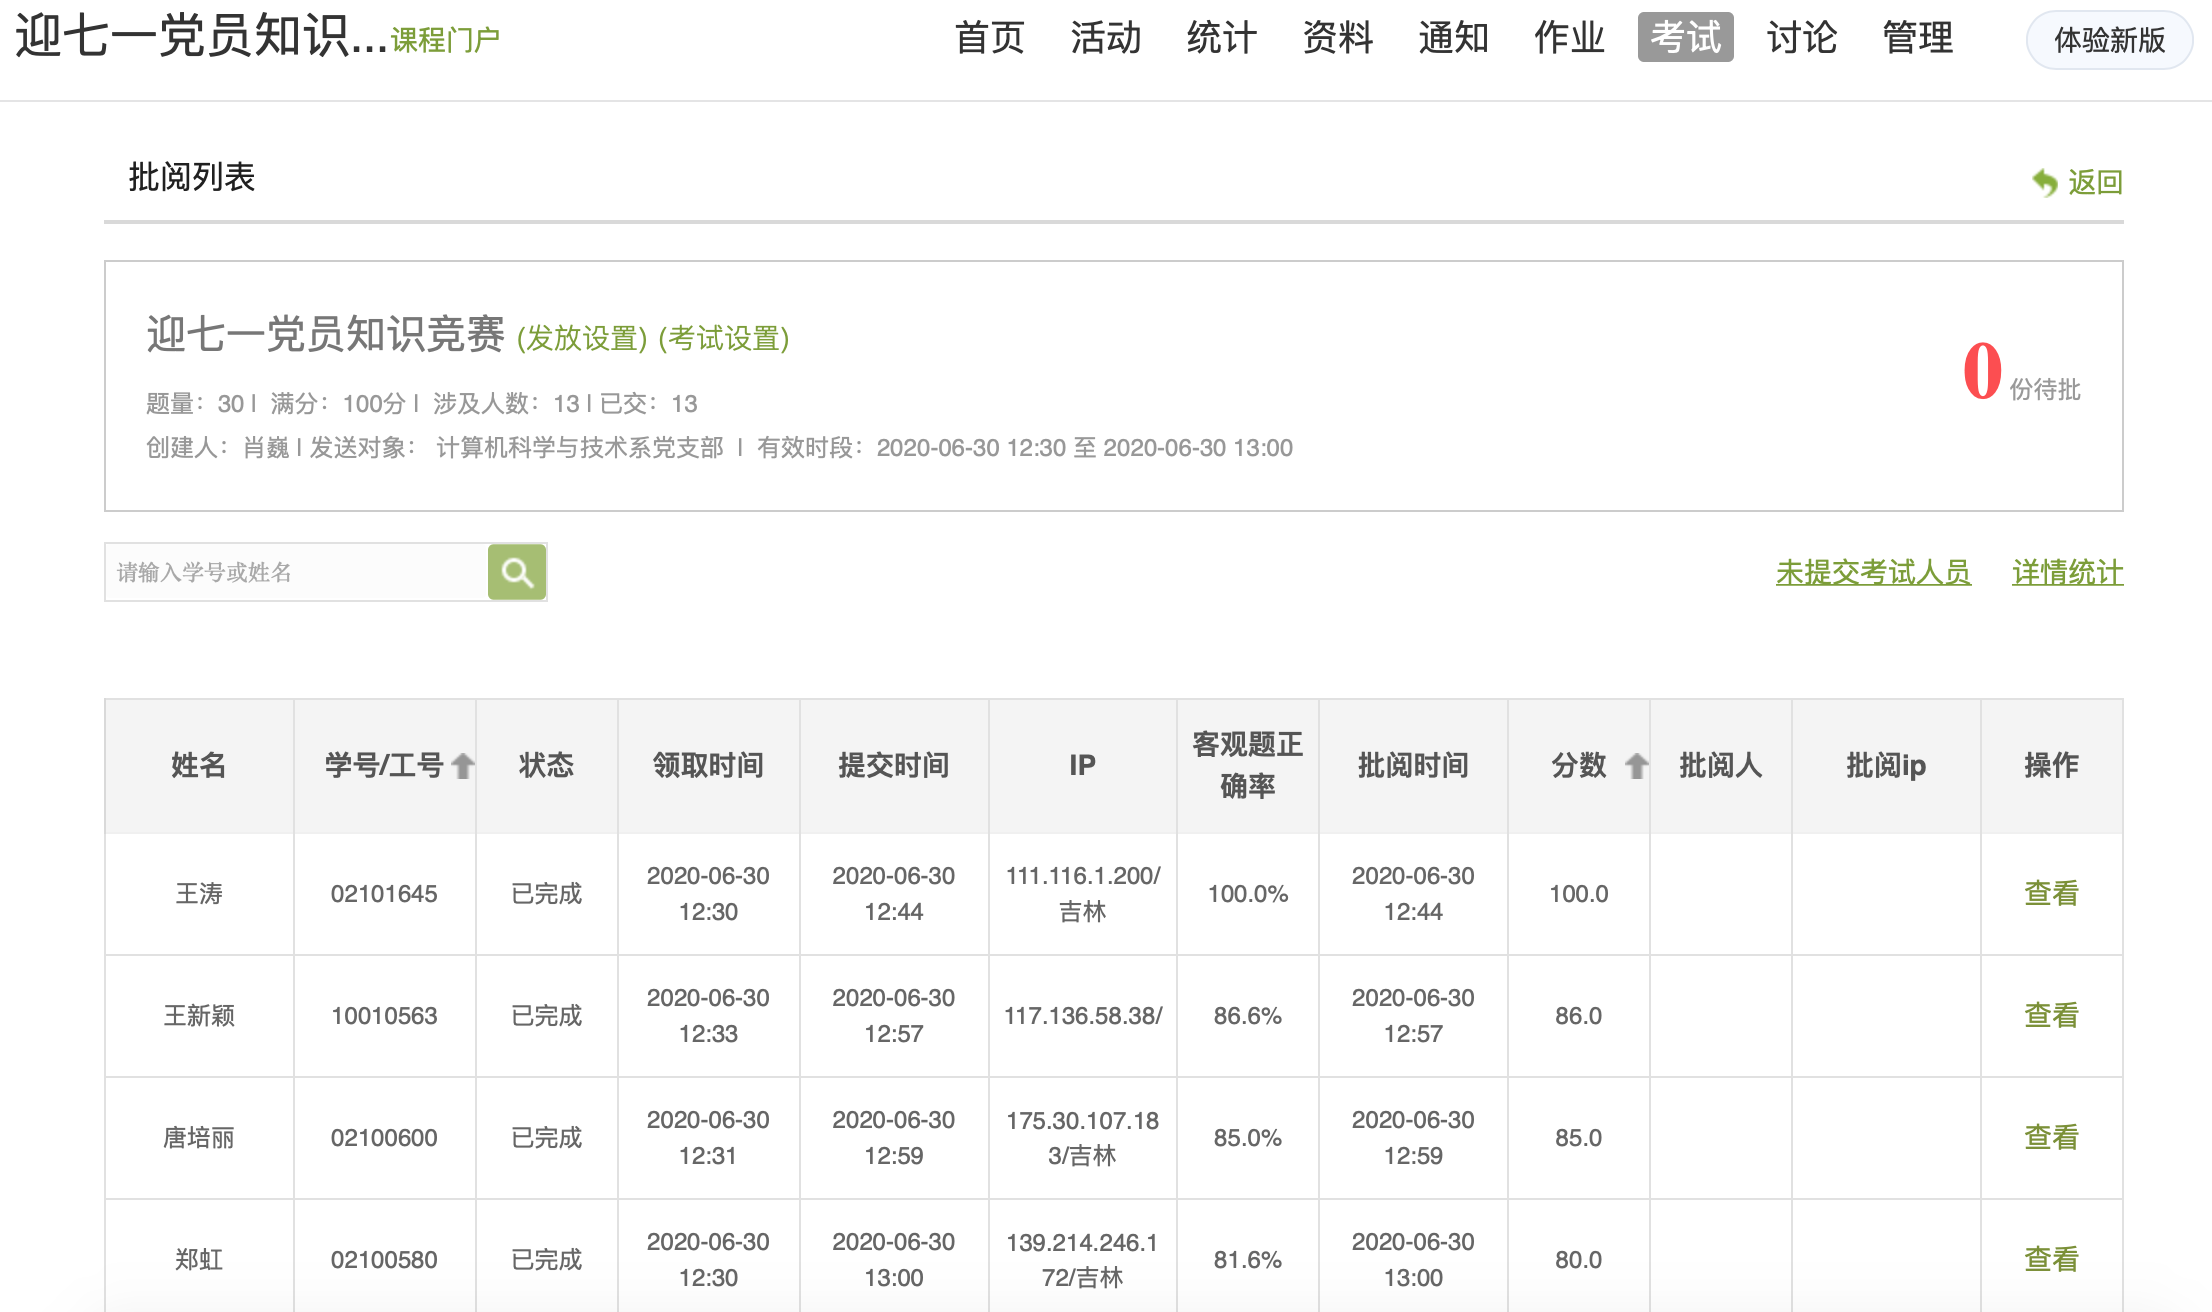Screen dimensions: 2212x1312
Task: Focus the 学号或姓名 search input
Action: pyautogui.click(x=296, y=572)
